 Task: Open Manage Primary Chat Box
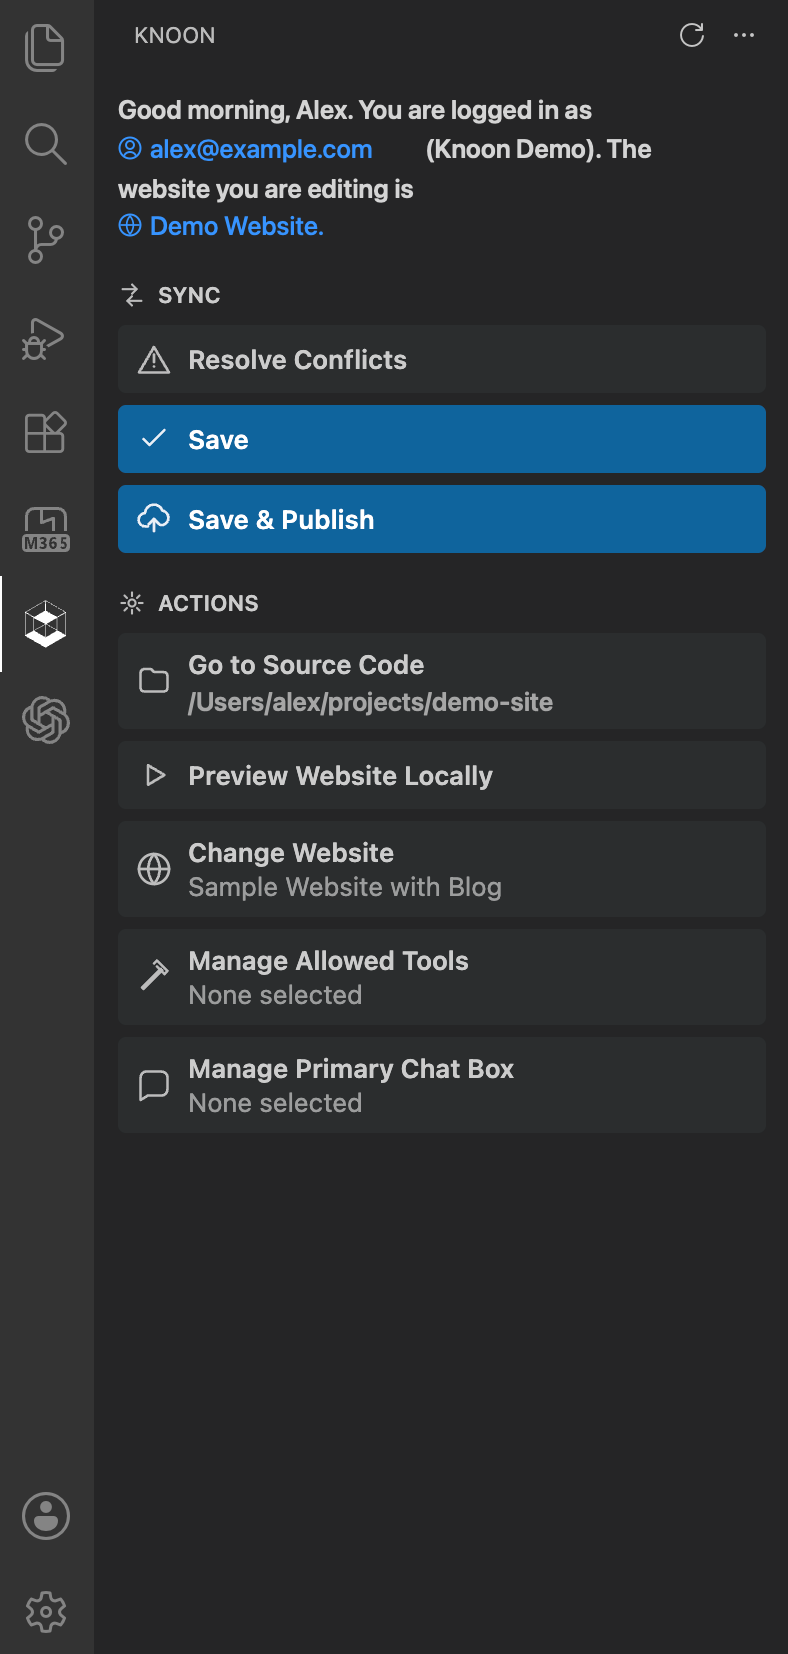click(442, 1085)
